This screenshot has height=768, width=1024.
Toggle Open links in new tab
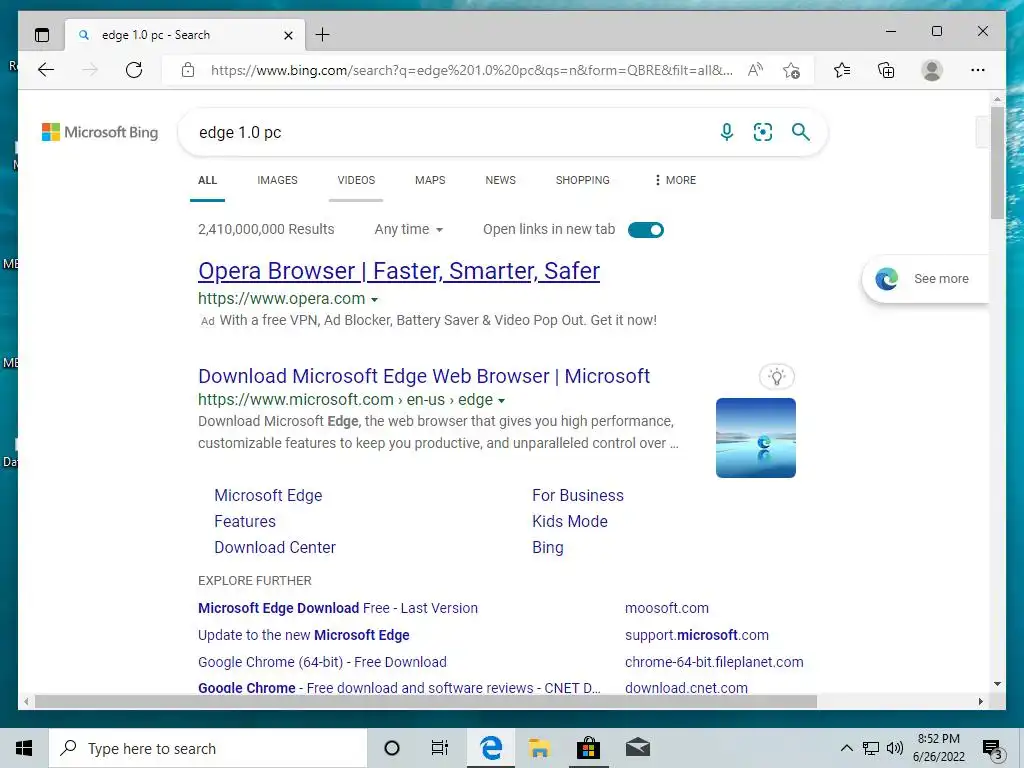645,230
